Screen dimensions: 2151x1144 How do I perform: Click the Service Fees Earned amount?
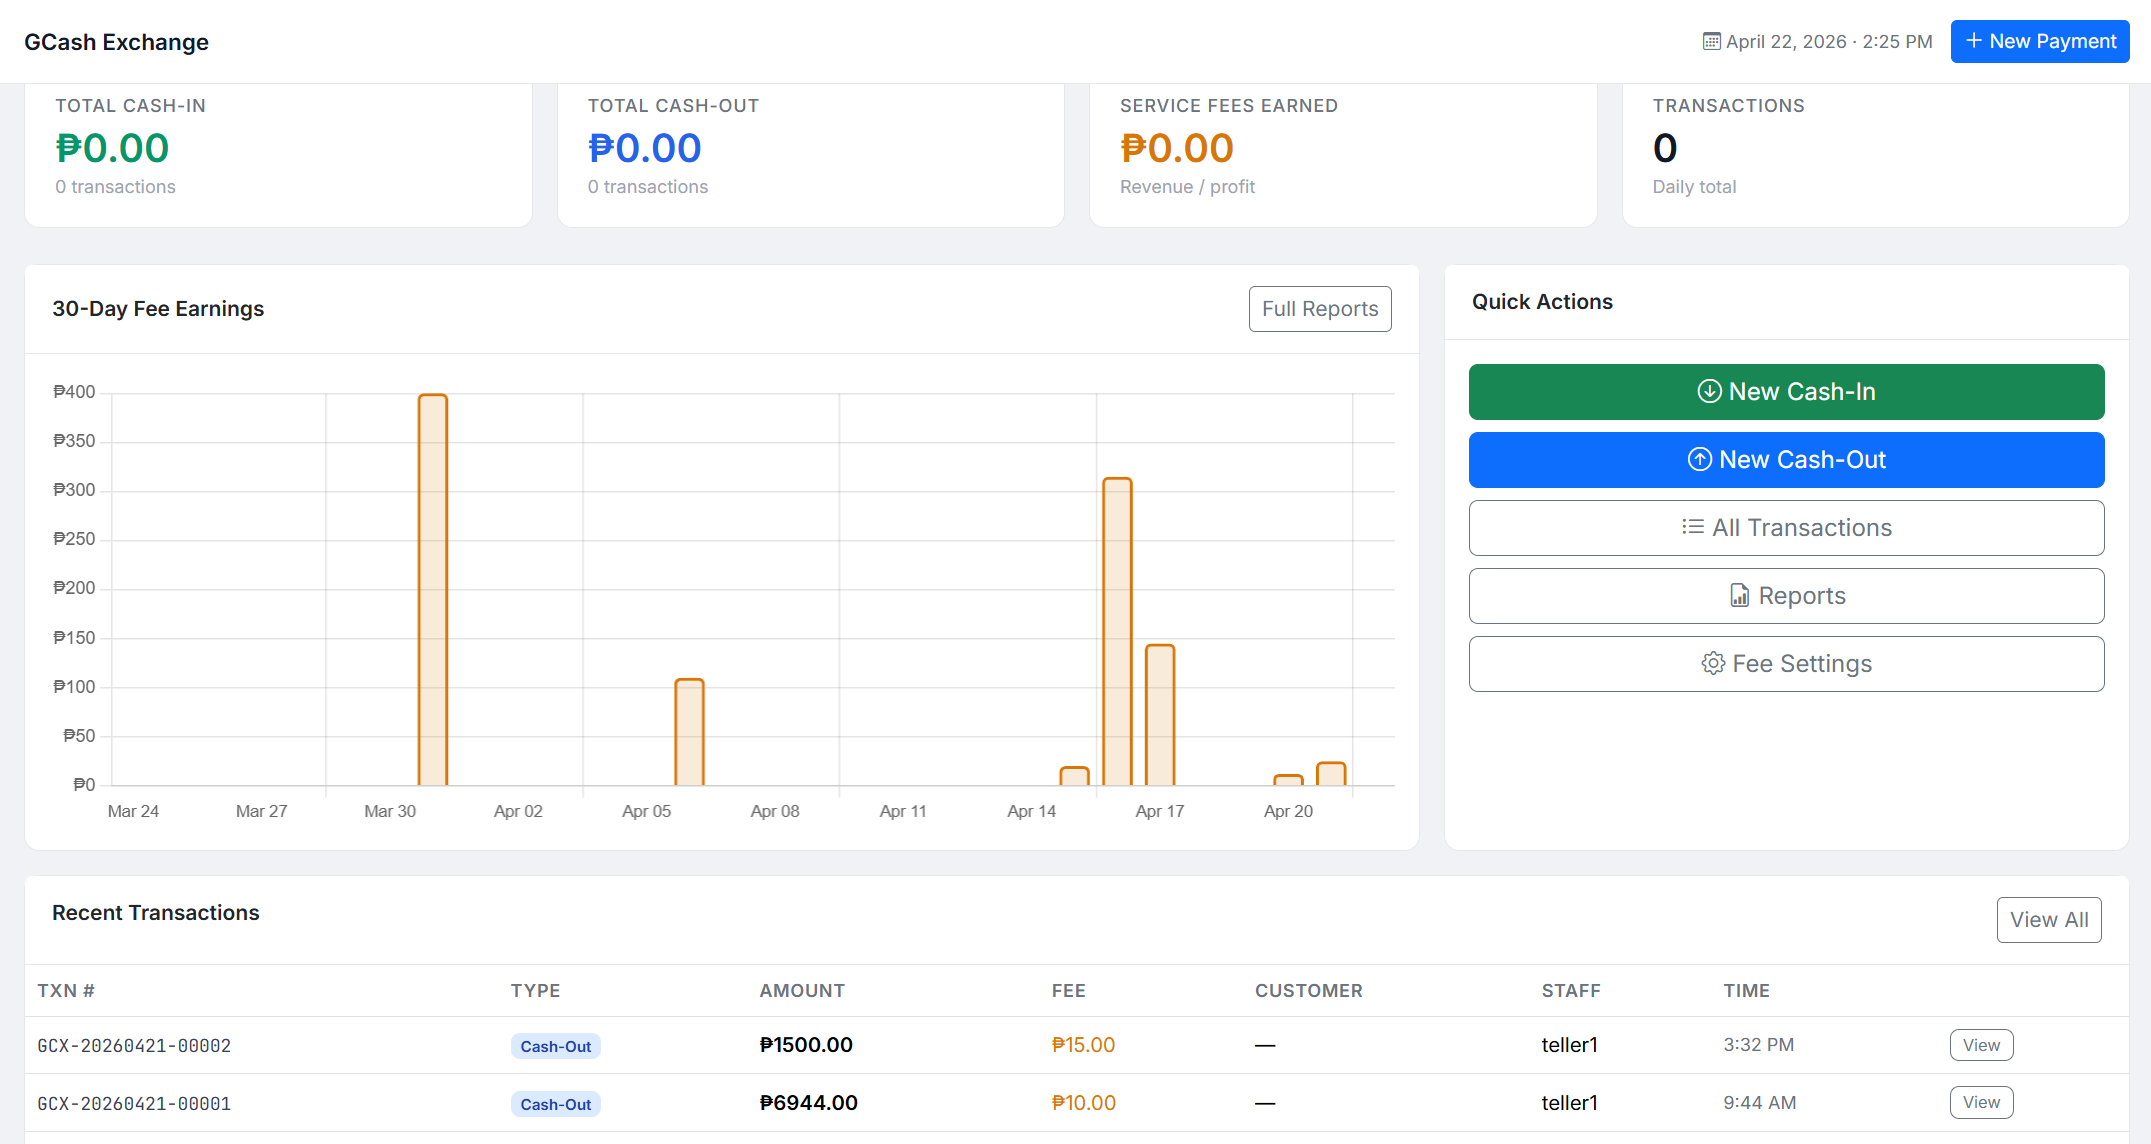[x=1175, y=147]
